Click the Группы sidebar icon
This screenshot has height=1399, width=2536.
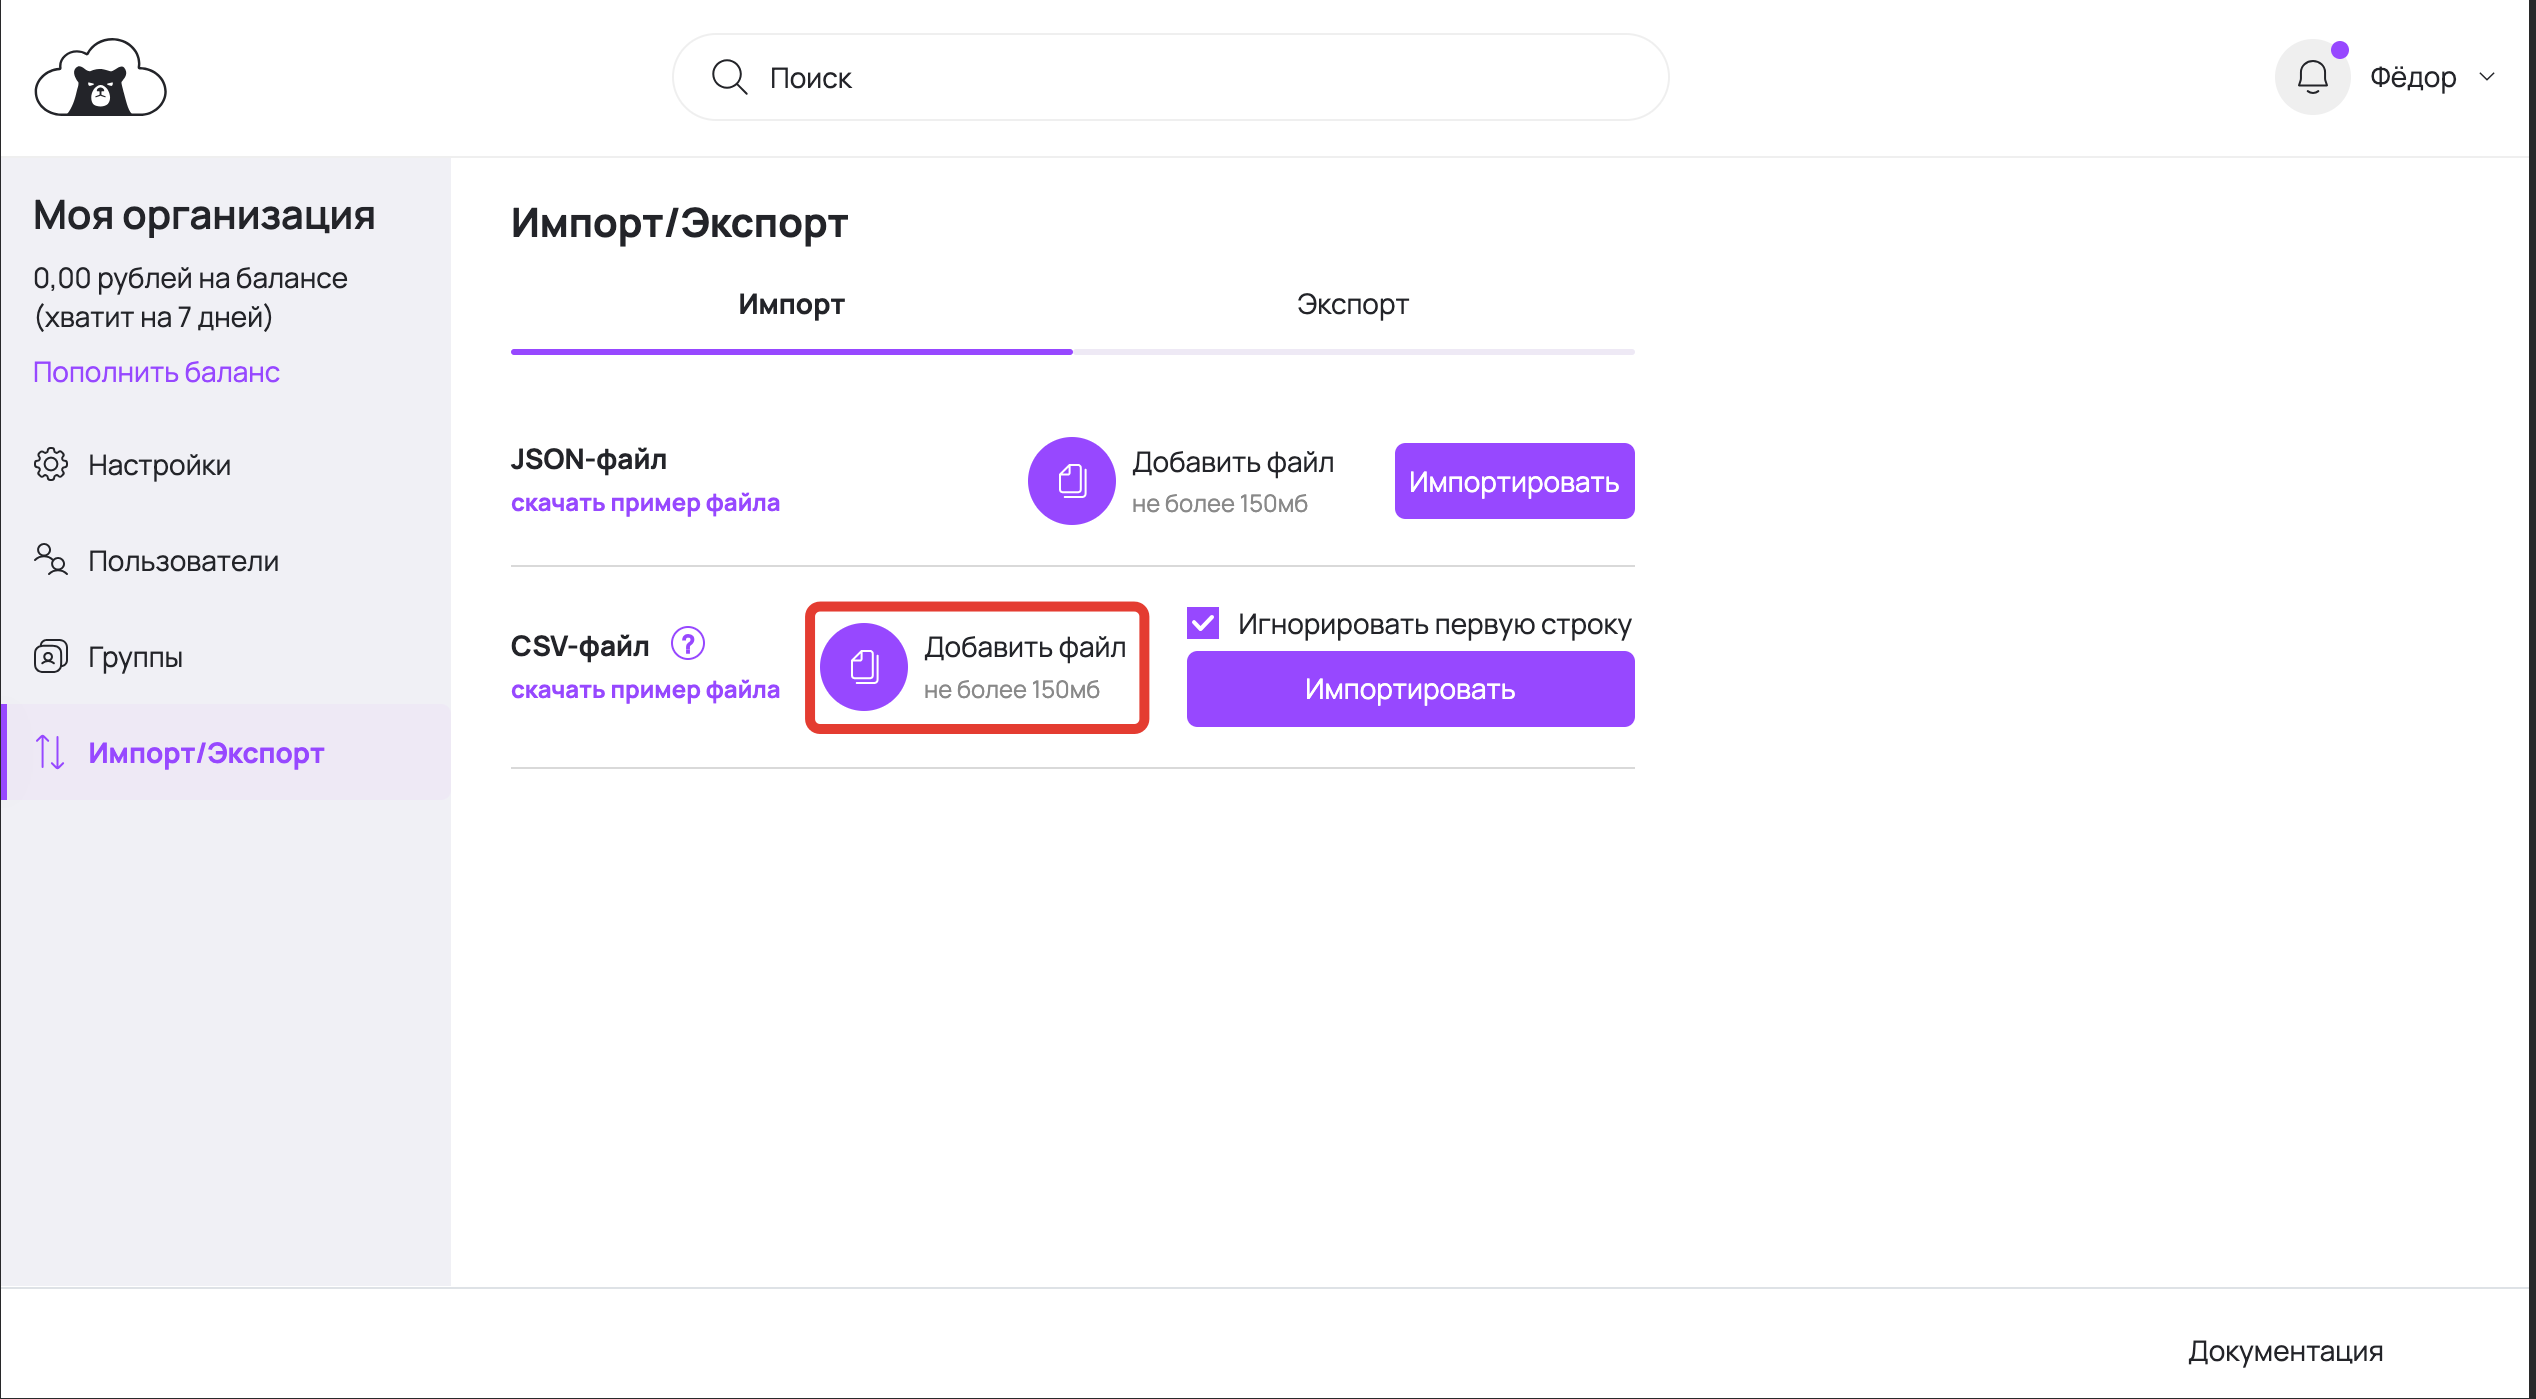pyautogui.click(x=50, y=656)
